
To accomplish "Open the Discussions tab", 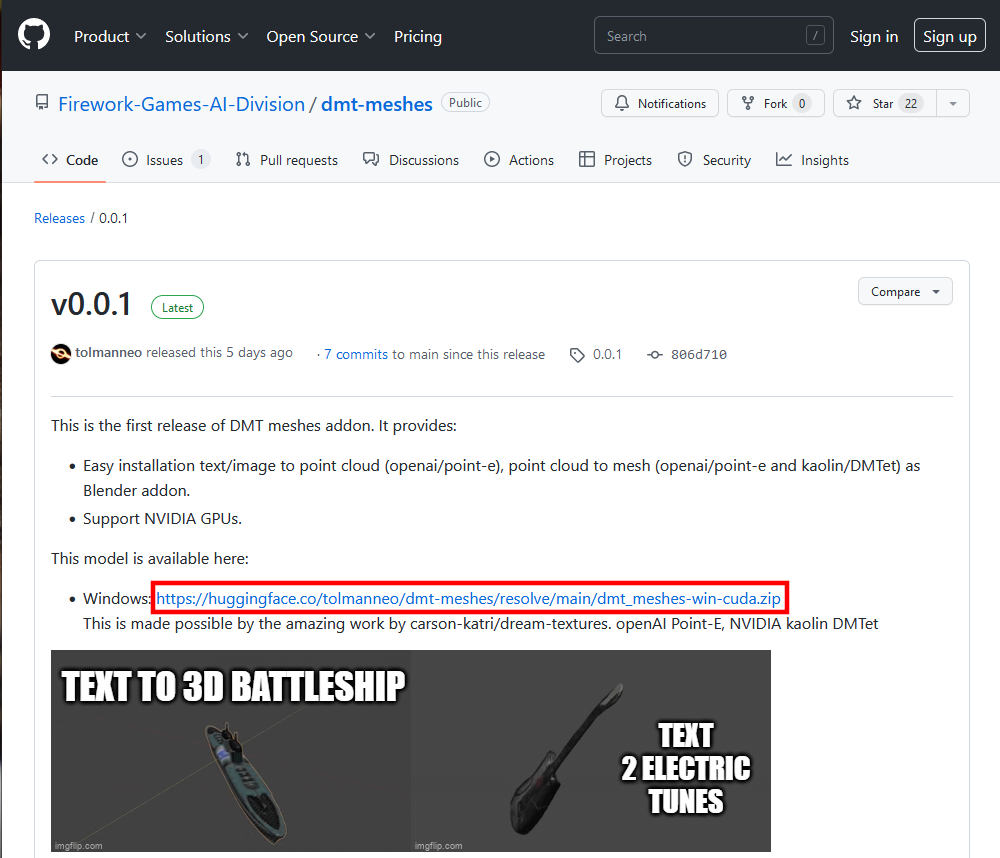I will pyautogui.click(x=411, y=160).
